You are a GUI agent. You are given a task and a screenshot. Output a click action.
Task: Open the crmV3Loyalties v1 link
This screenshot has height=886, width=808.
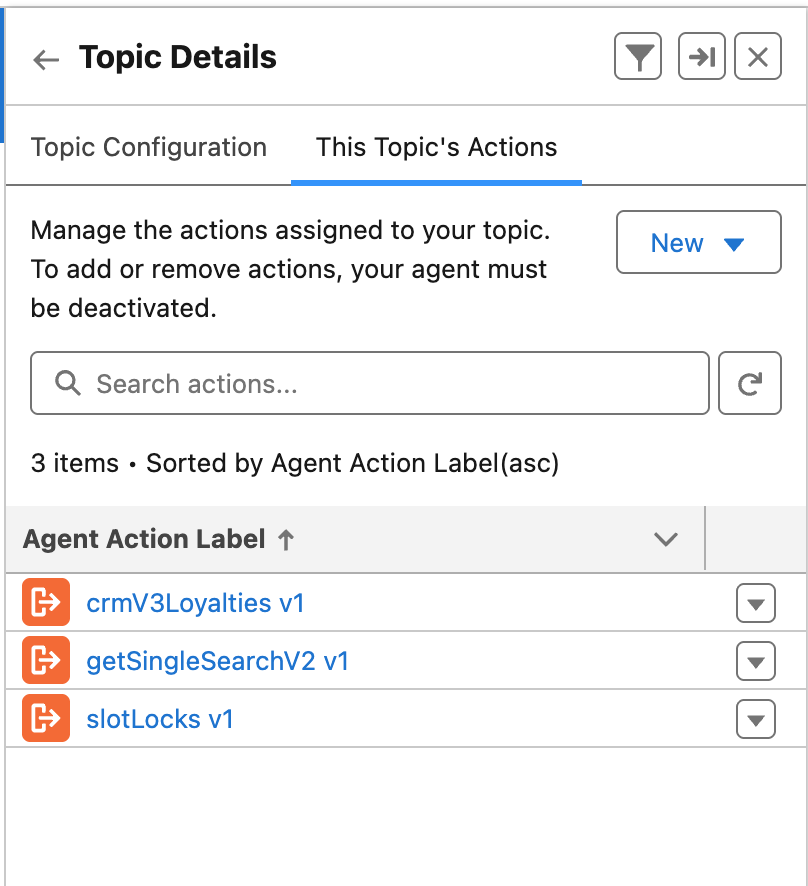(195, 603)
